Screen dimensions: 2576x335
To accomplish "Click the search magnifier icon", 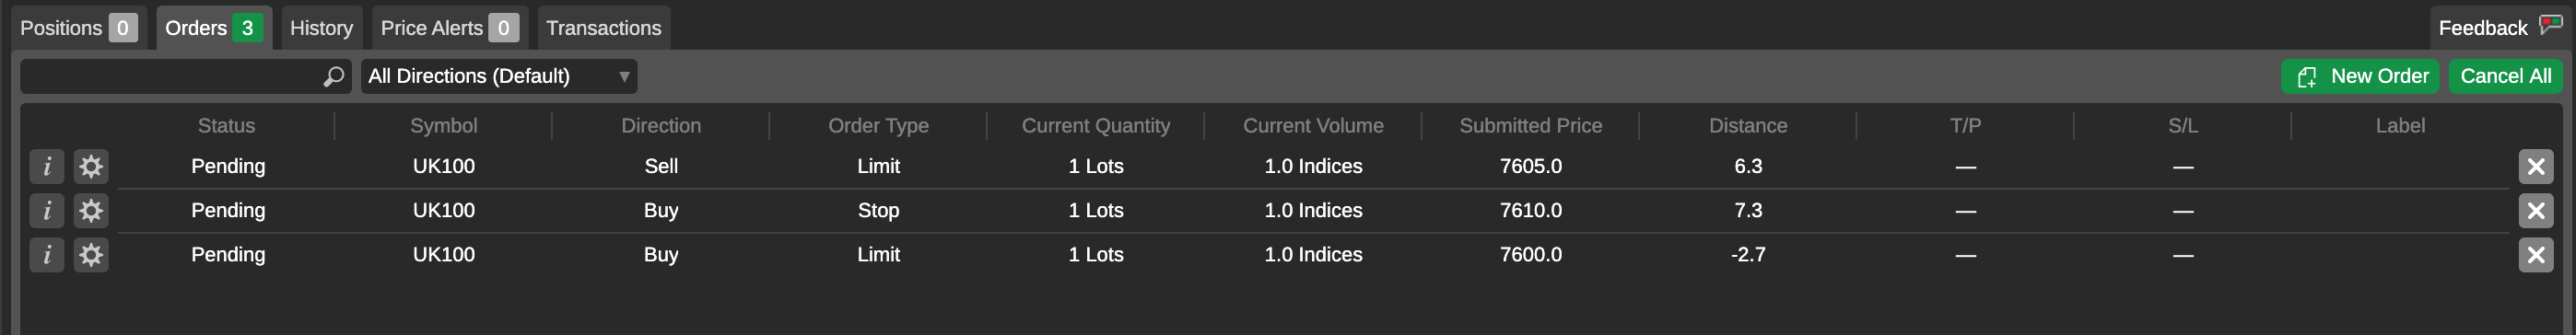I will tap(334, 76).
